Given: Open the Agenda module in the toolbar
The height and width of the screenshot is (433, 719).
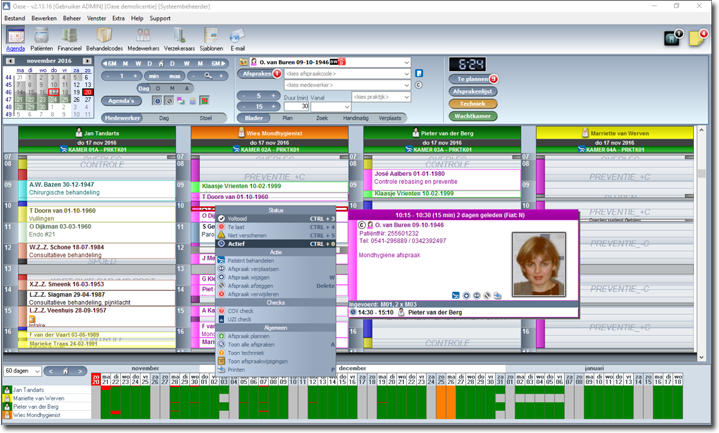Looking at the screenshot, I should [x=16, y=39].
